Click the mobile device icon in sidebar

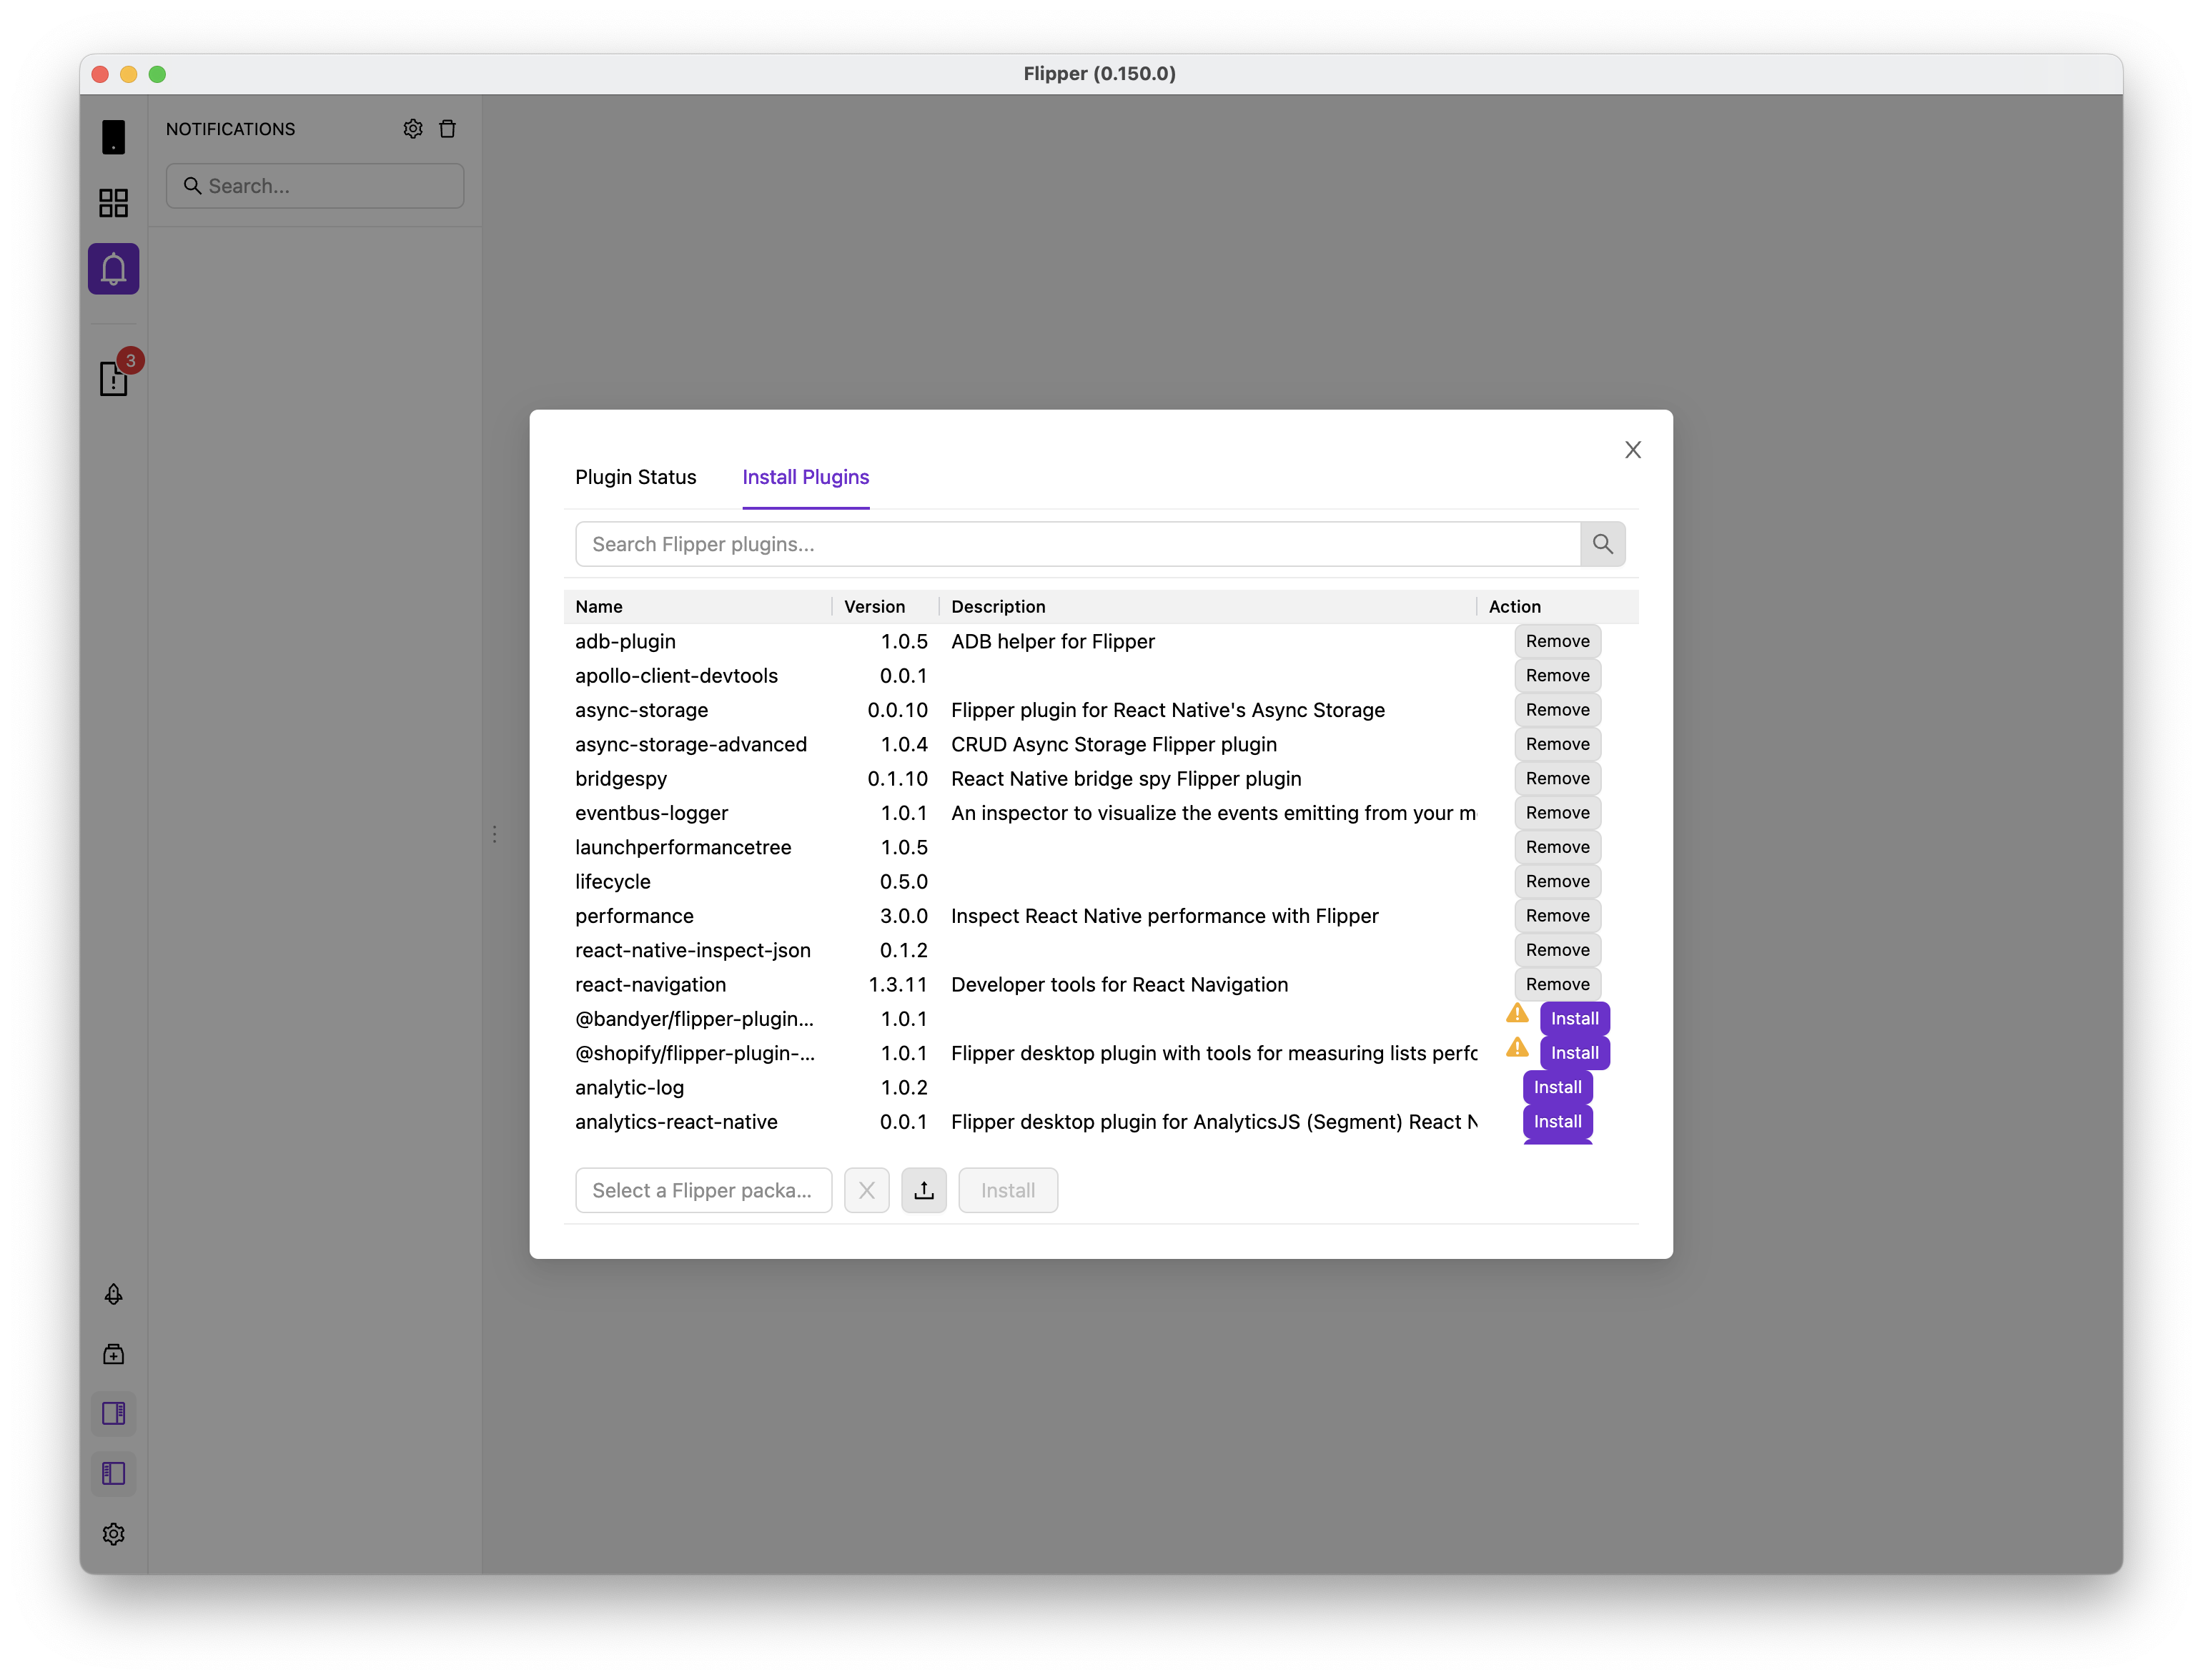click(113, 137)
